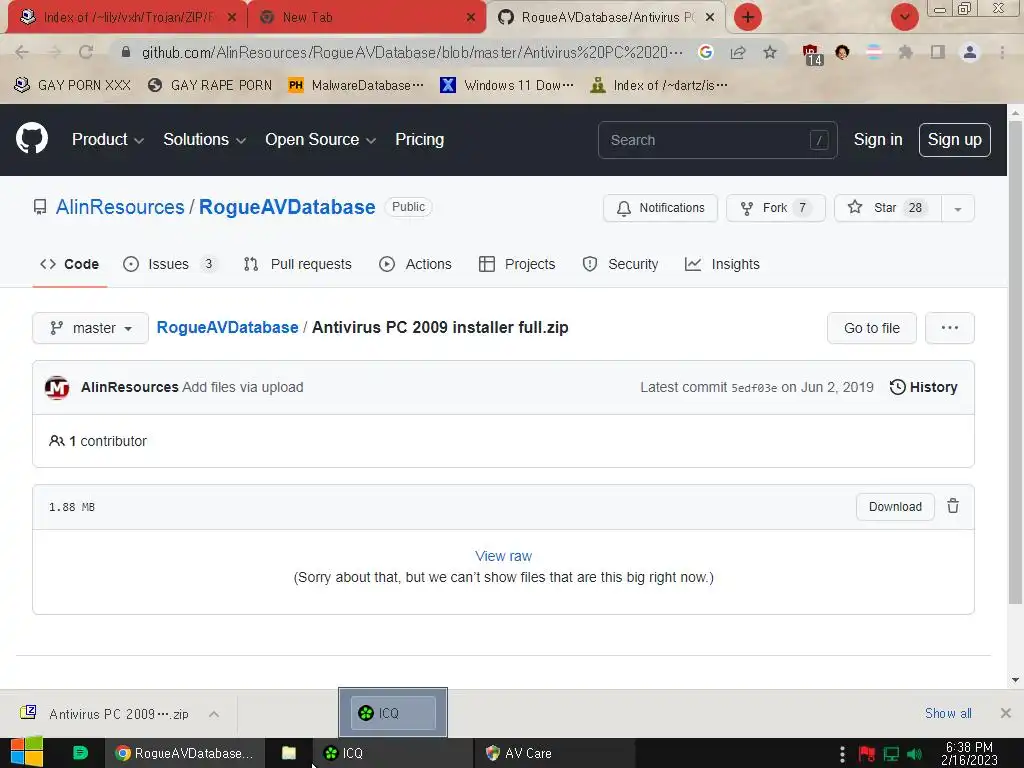Click the Pricing link

click(x=419, y=140)
